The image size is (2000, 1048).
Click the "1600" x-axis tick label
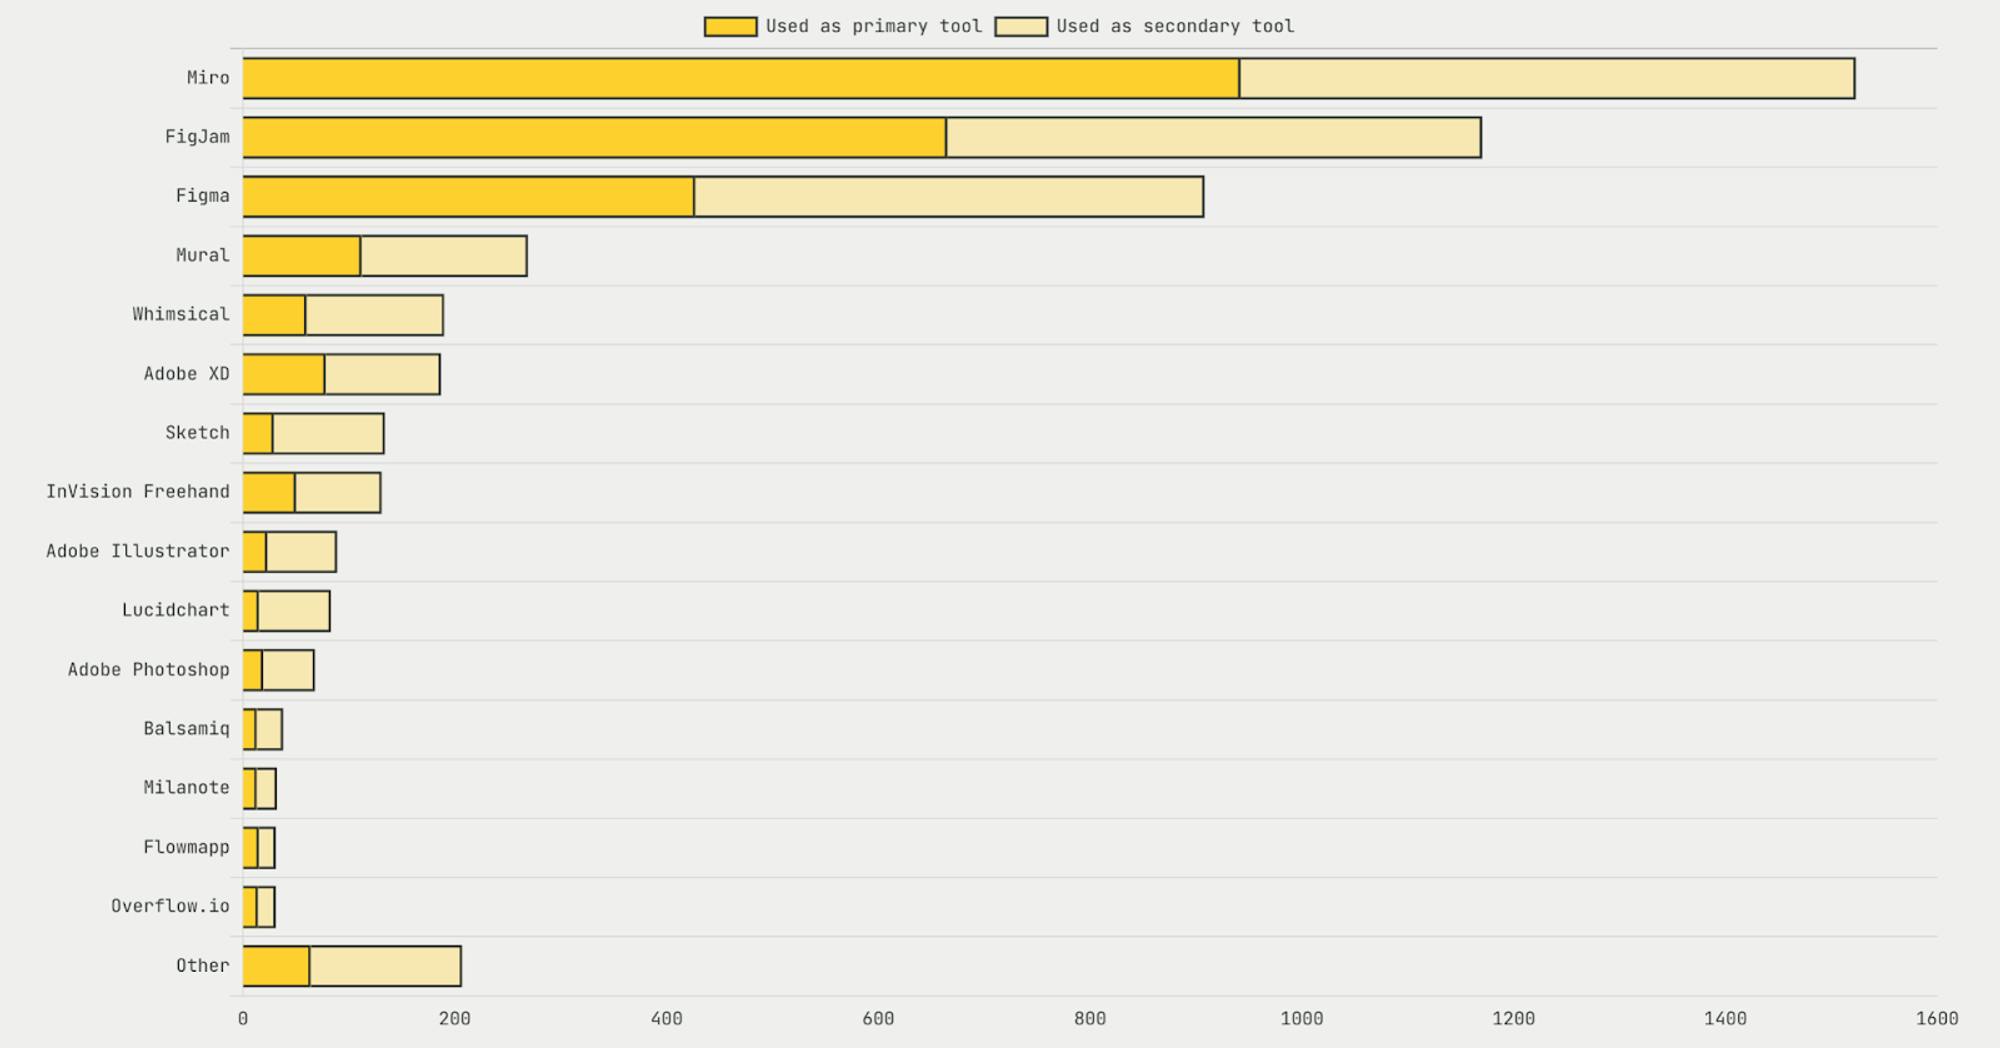point(1937,1019)
